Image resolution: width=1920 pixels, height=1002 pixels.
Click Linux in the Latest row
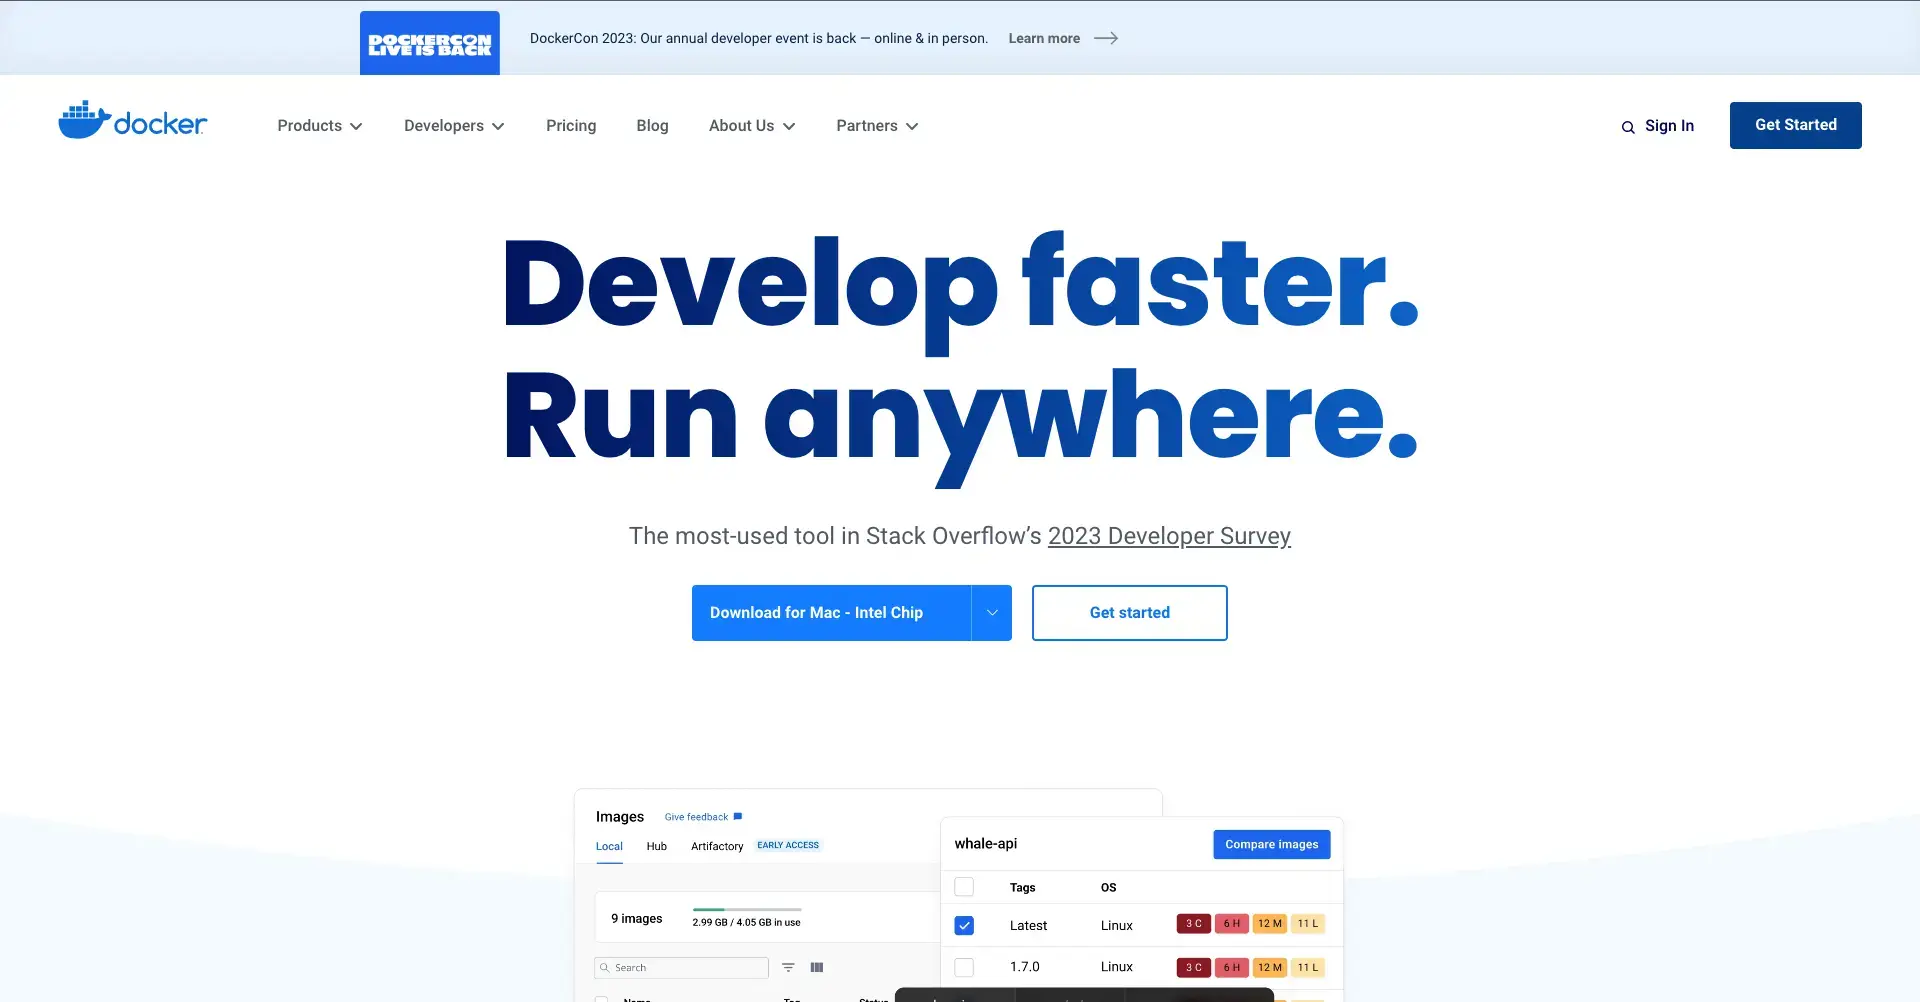(1117, 926)
